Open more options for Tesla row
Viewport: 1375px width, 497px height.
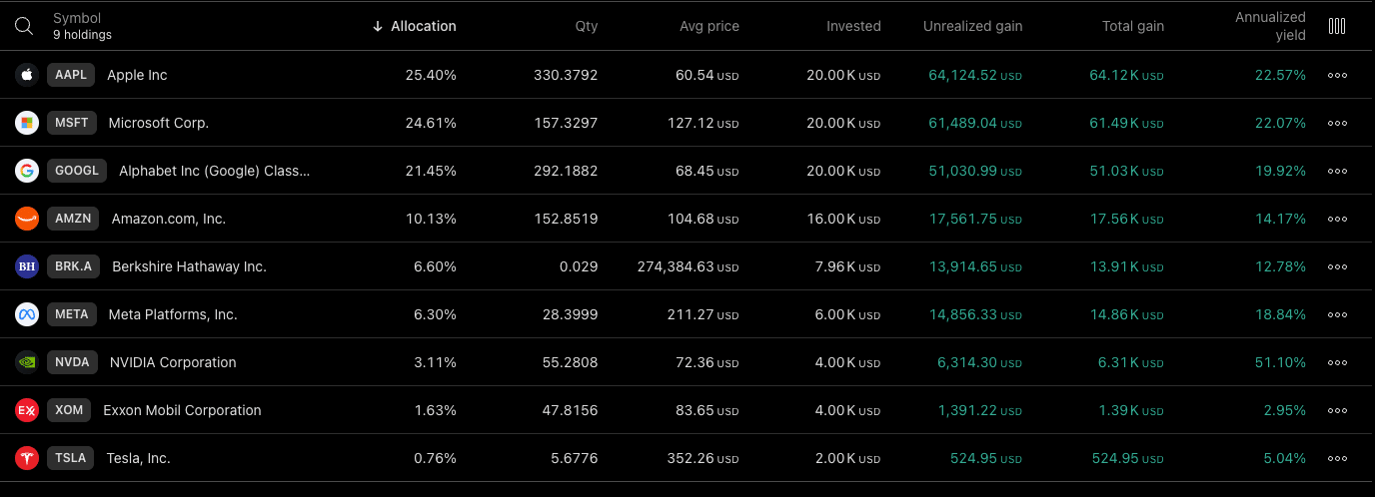(x=1337, y=459)
